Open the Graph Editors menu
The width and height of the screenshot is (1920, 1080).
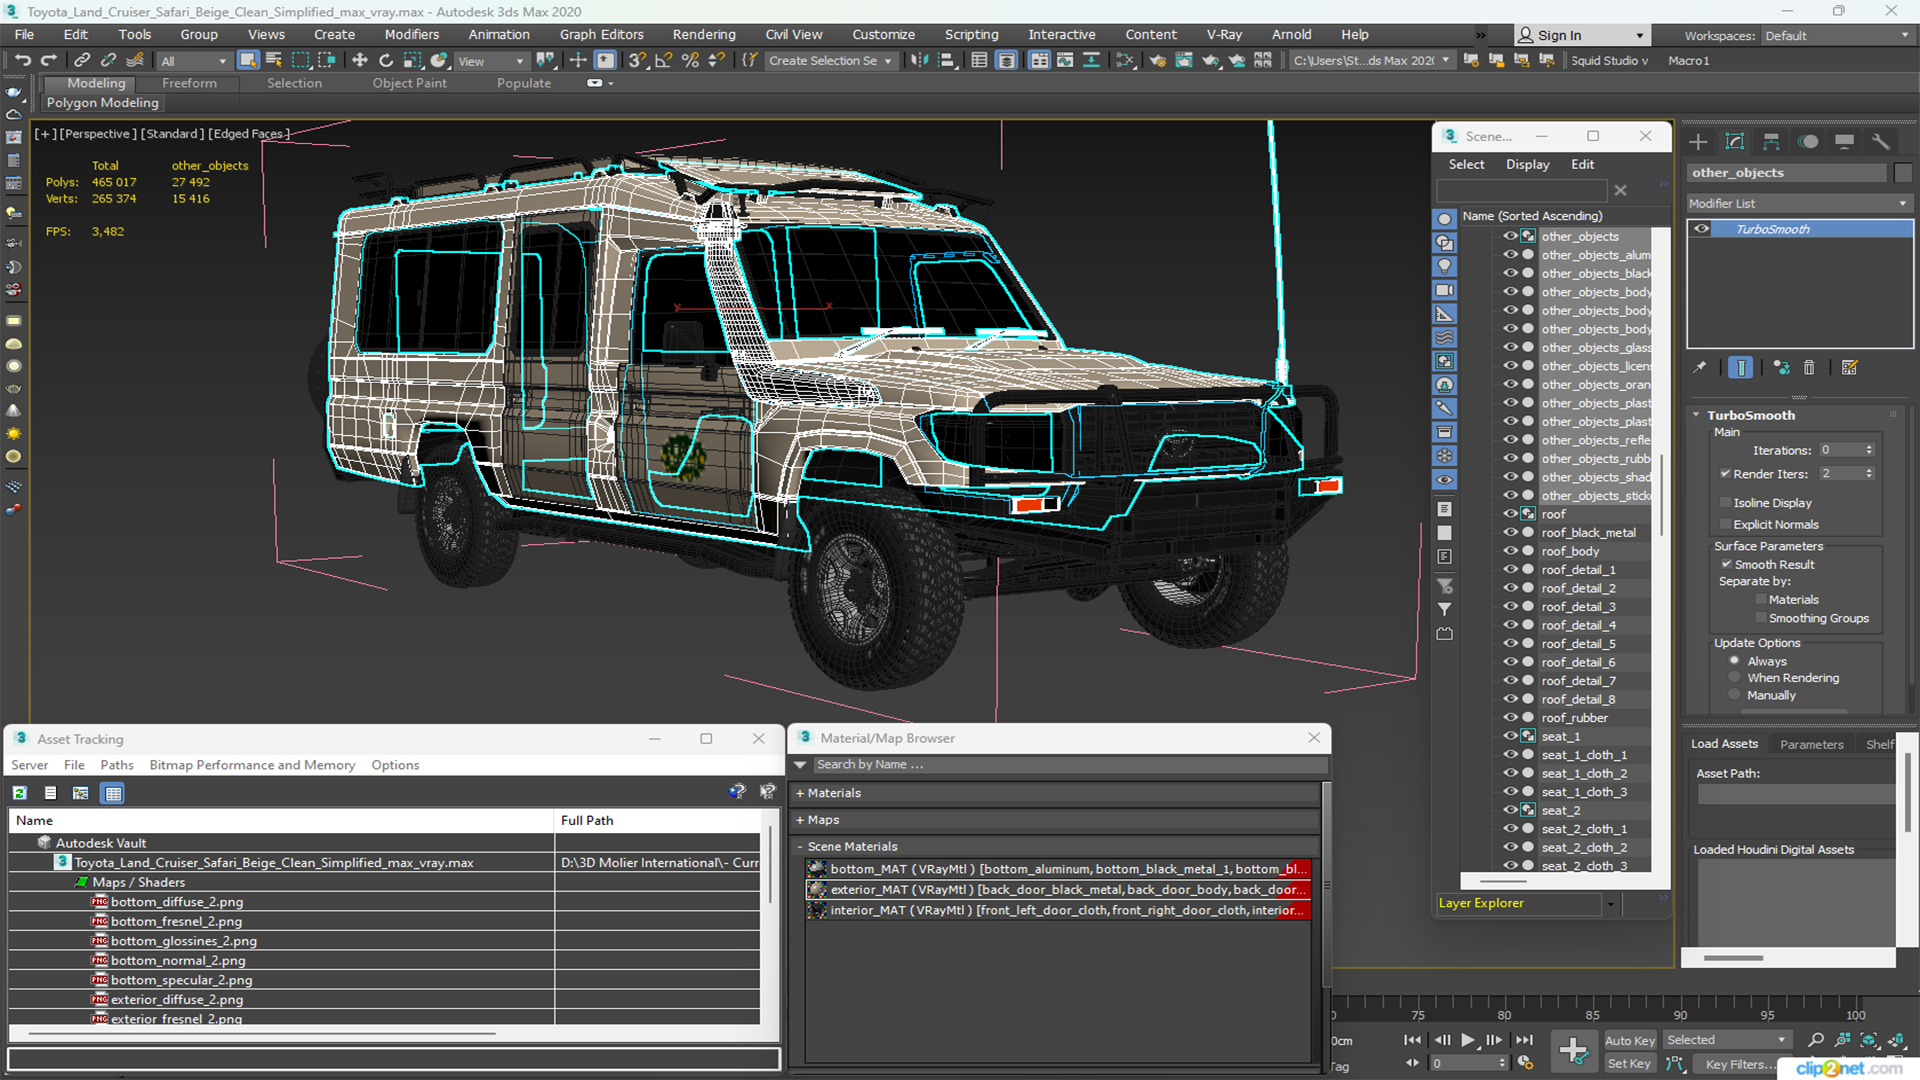point(601,35)
